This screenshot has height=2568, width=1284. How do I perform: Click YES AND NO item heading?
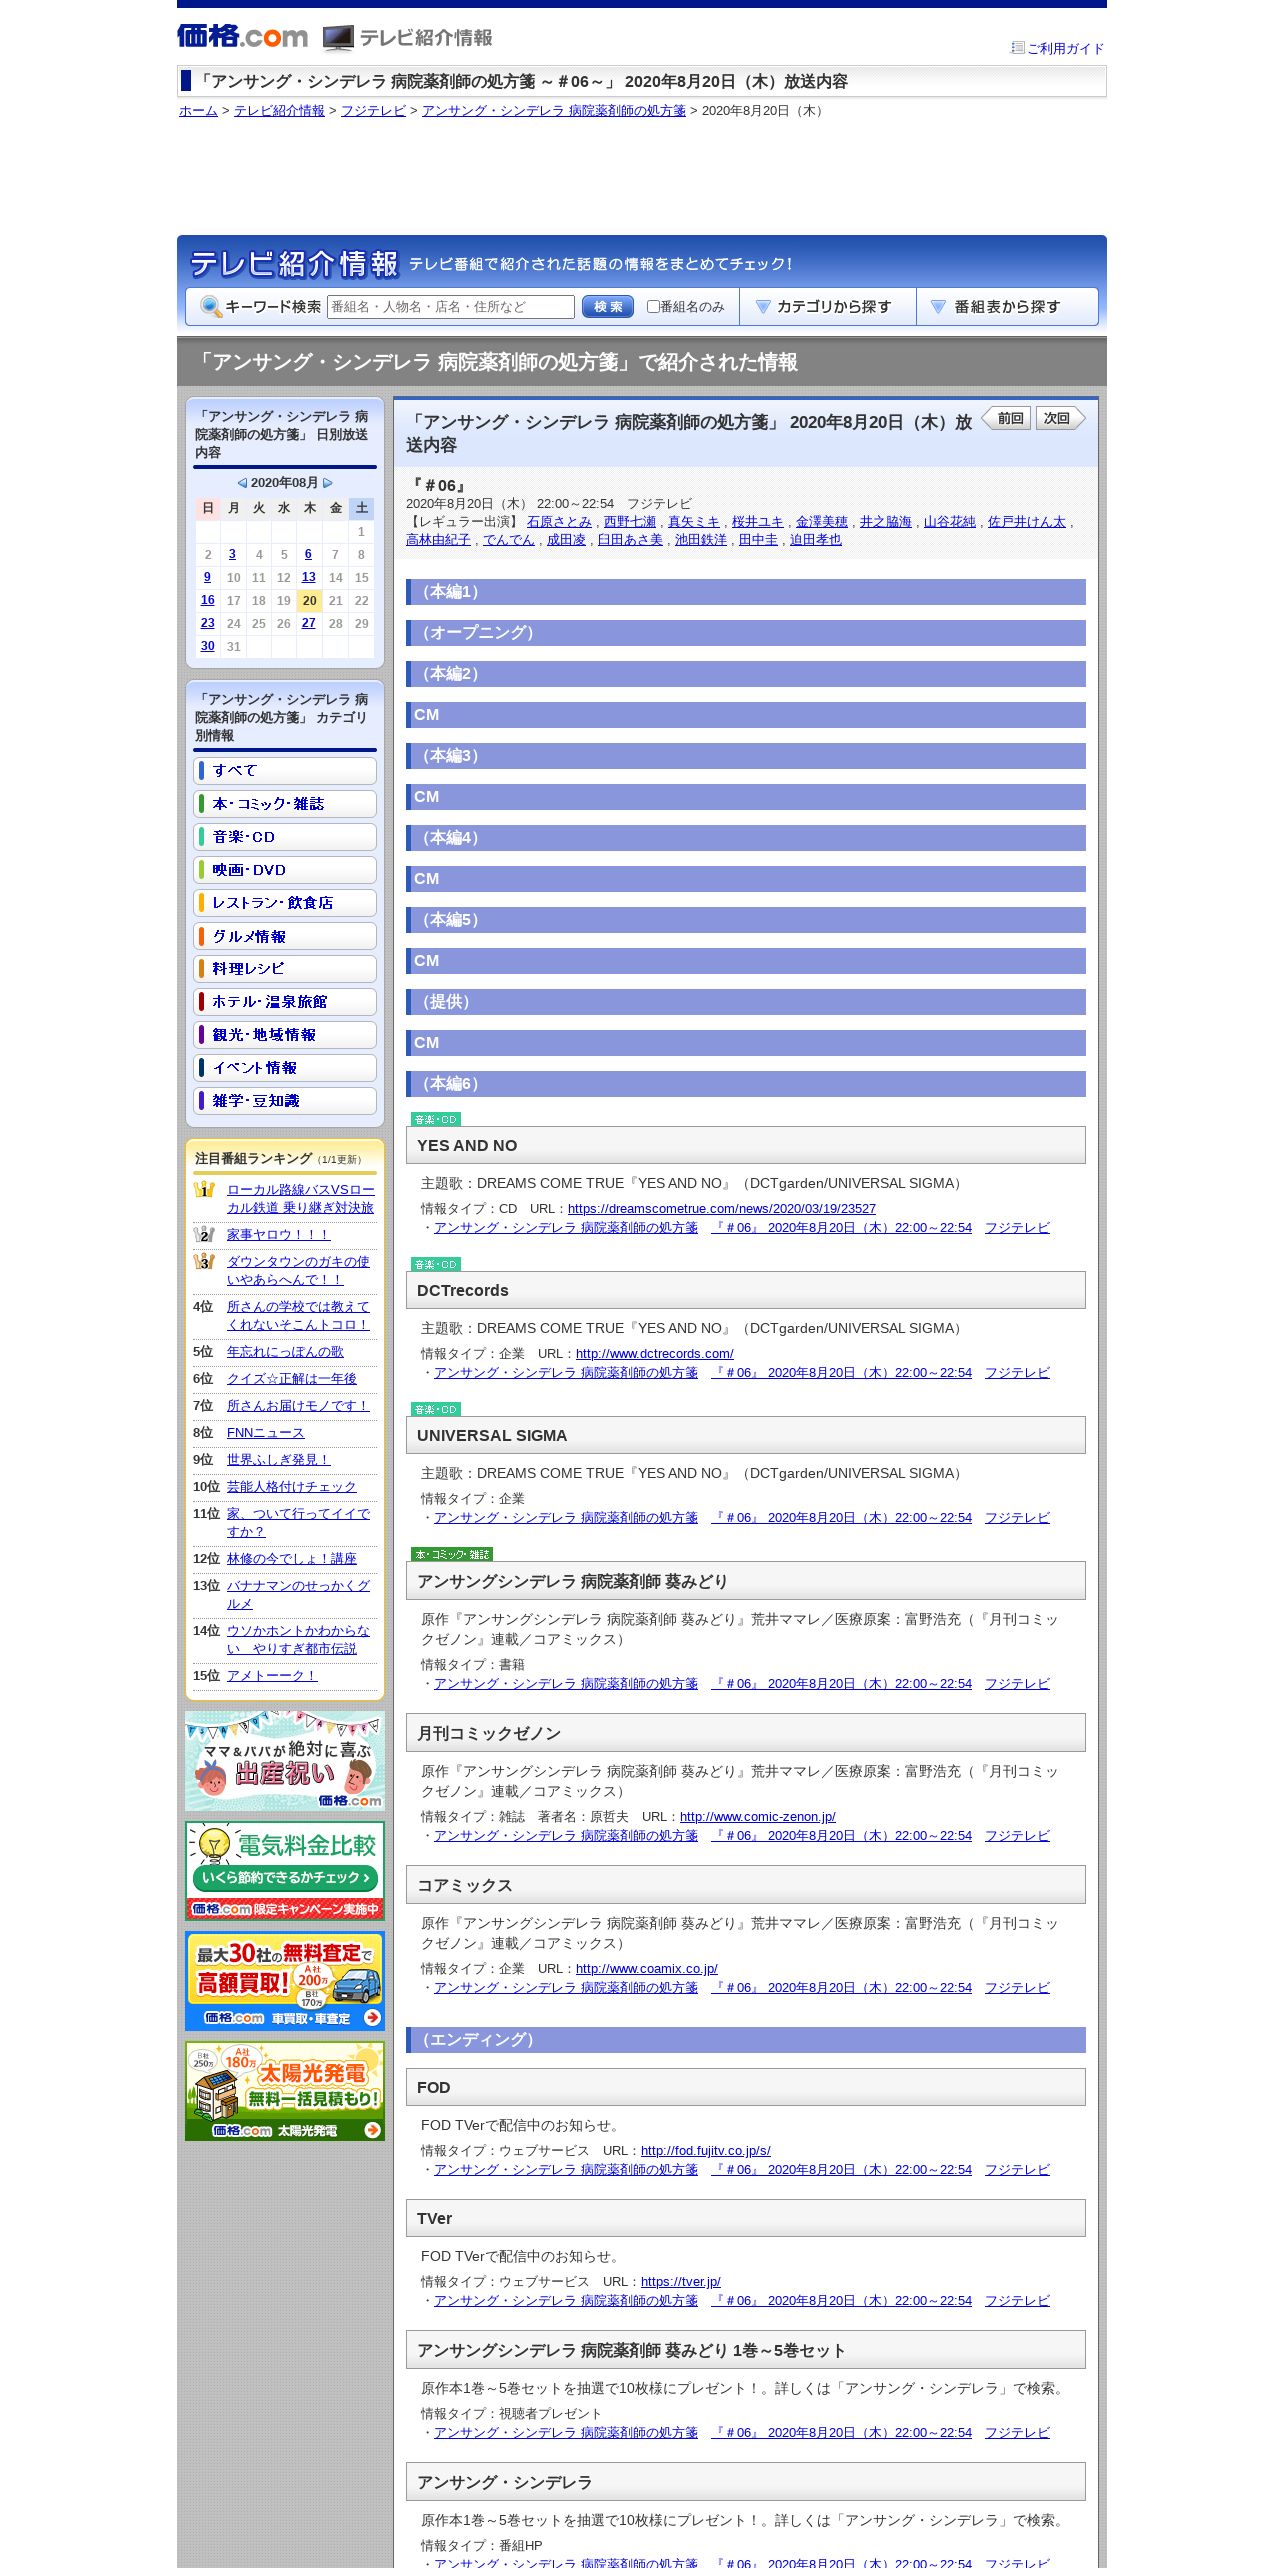(x=746, y=1145)
